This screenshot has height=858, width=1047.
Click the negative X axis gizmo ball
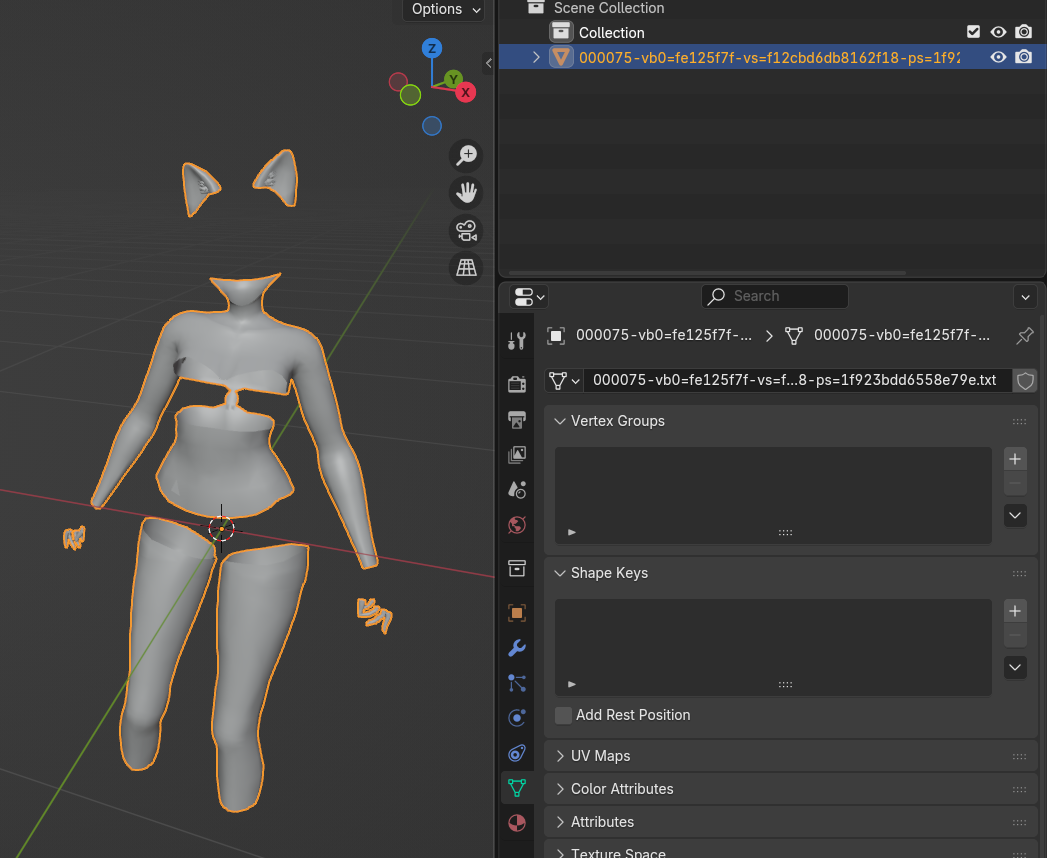tap(399, 82)
